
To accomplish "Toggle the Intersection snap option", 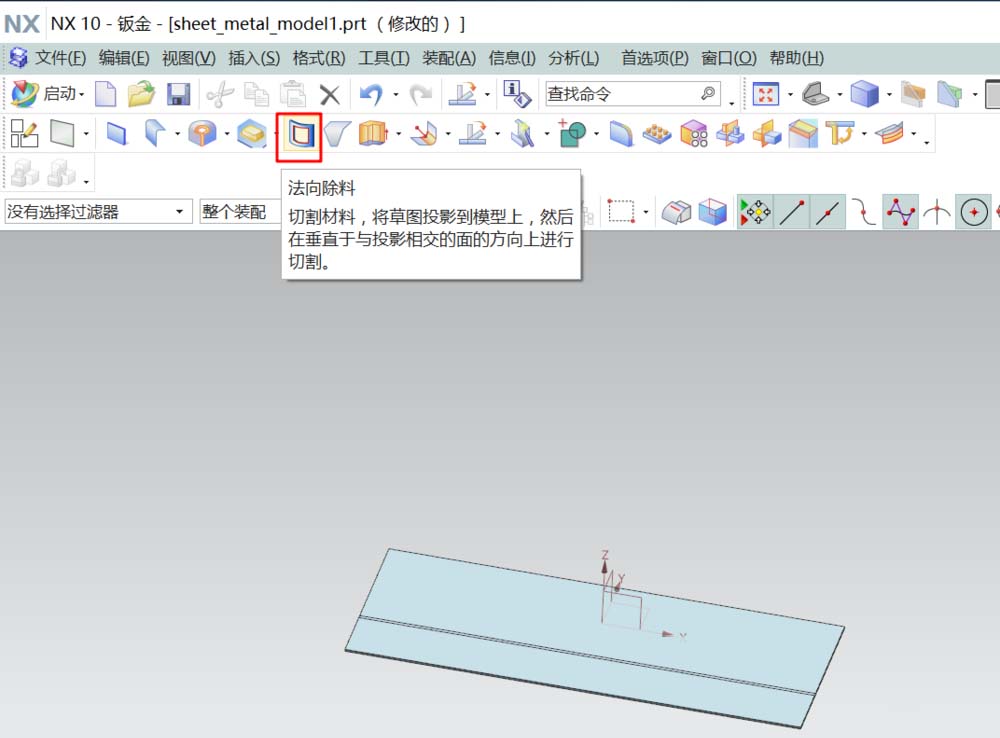I will click(937, 212).
